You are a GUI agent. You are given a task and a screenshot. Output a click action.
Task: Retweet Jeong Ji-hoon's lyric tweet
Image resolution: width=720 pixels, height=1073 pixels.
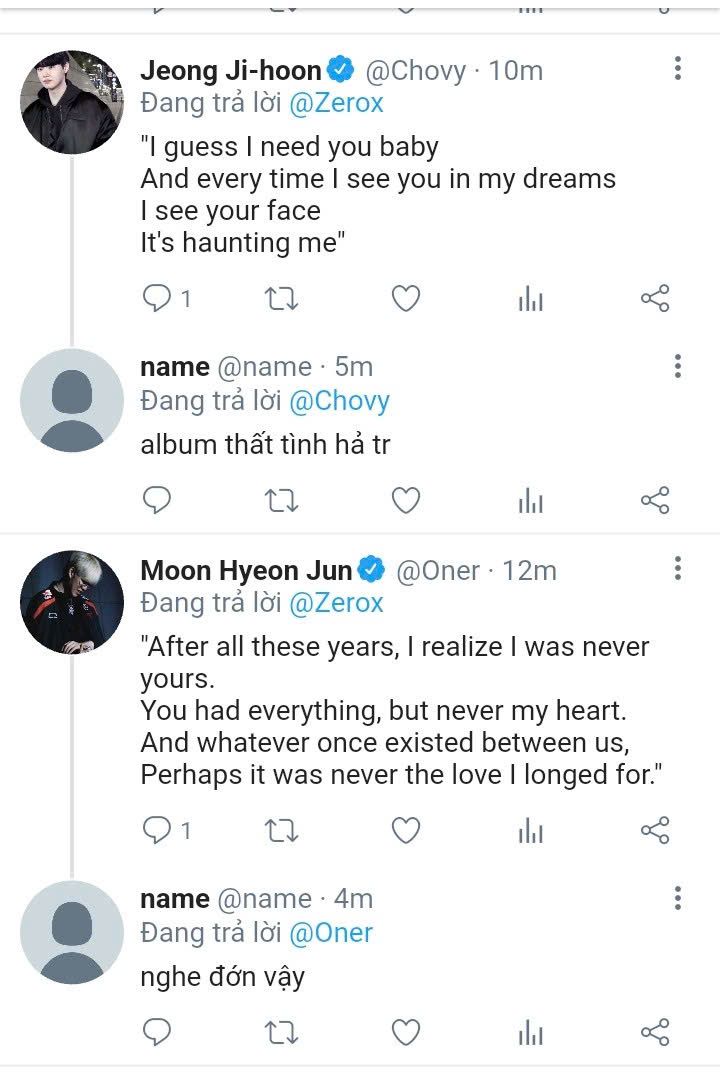tap(281, 298)
